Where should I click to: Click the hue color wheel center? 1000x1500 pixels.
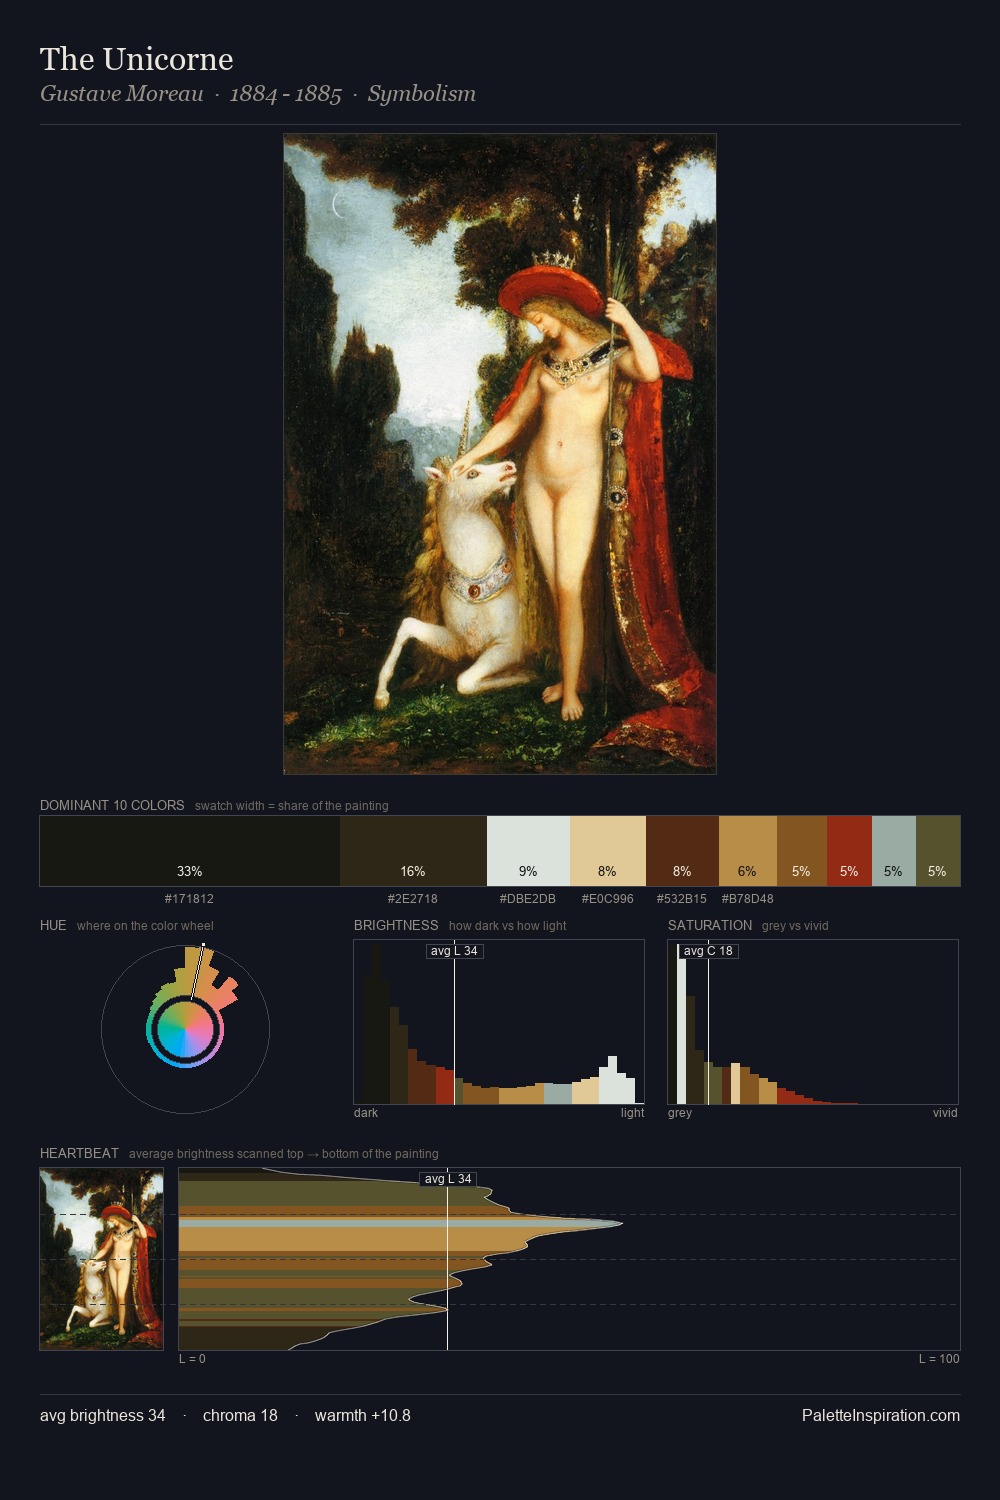click(x=185, y=1029)
